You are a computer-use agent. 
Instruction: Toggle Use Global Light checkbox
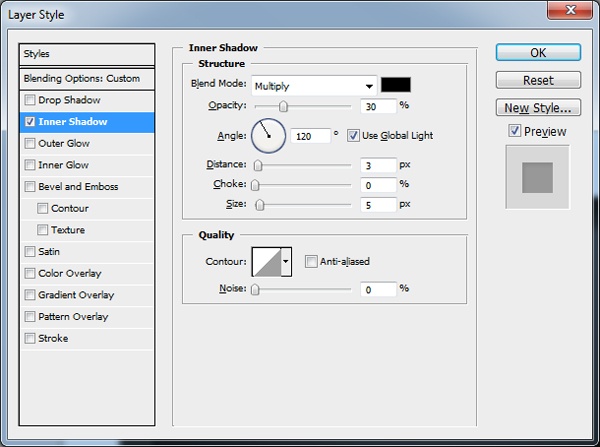click(x=353, y=135)
